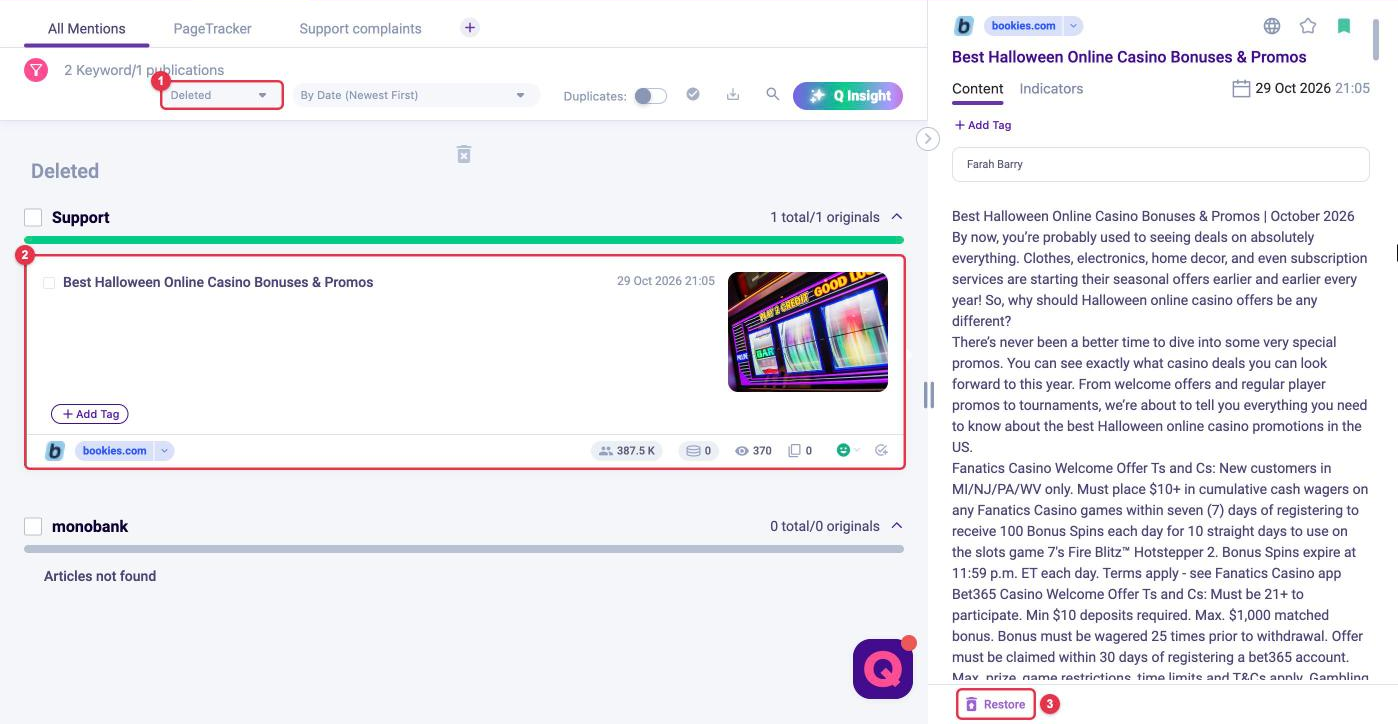Click the Farah Barry author field
The width and height of the screenshot is (1398, 724).
click(1160, 164)
